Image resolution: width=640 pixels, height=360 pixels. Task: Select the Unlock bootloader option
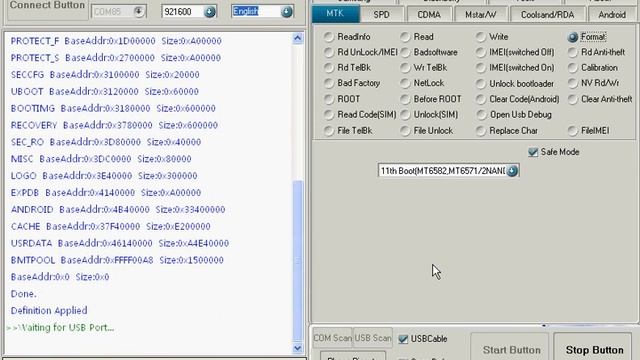481,84
